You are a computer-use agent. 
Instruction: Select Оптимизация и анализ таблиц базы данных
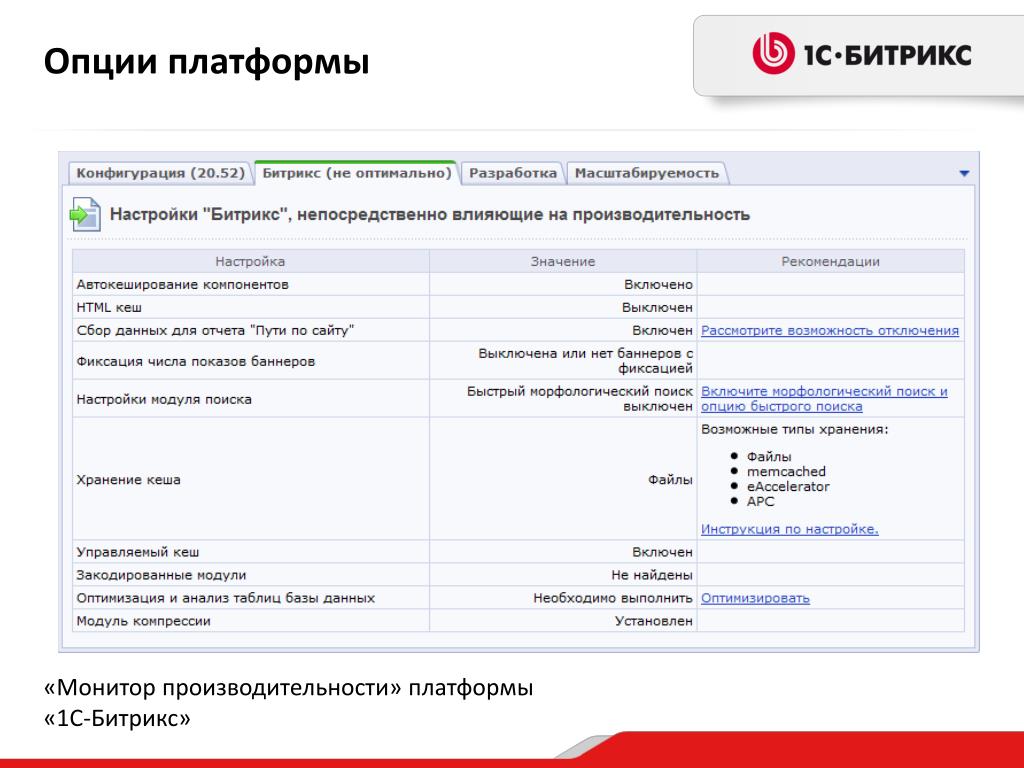pyautogui.click(x=225, y=598)
